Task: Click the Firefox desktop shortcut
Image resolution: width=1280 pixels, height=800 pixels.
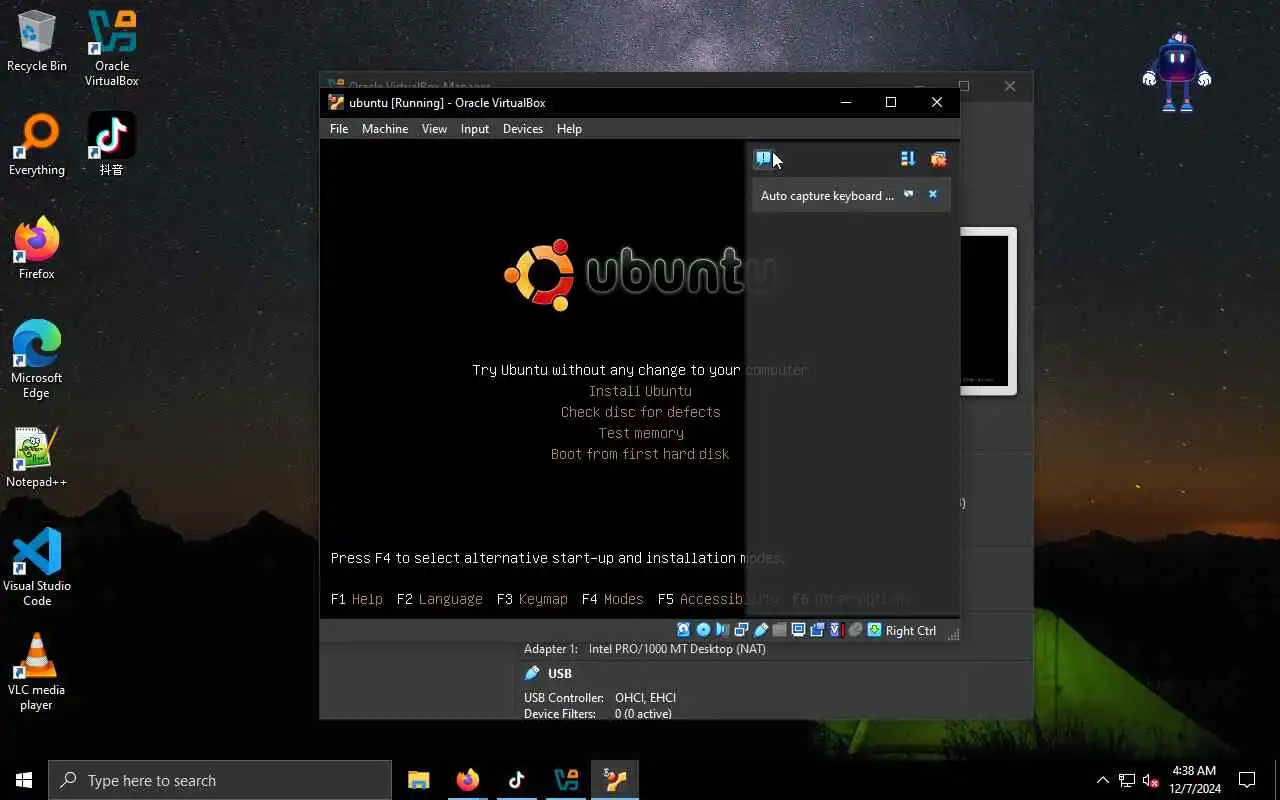Action: click(37, 249)
